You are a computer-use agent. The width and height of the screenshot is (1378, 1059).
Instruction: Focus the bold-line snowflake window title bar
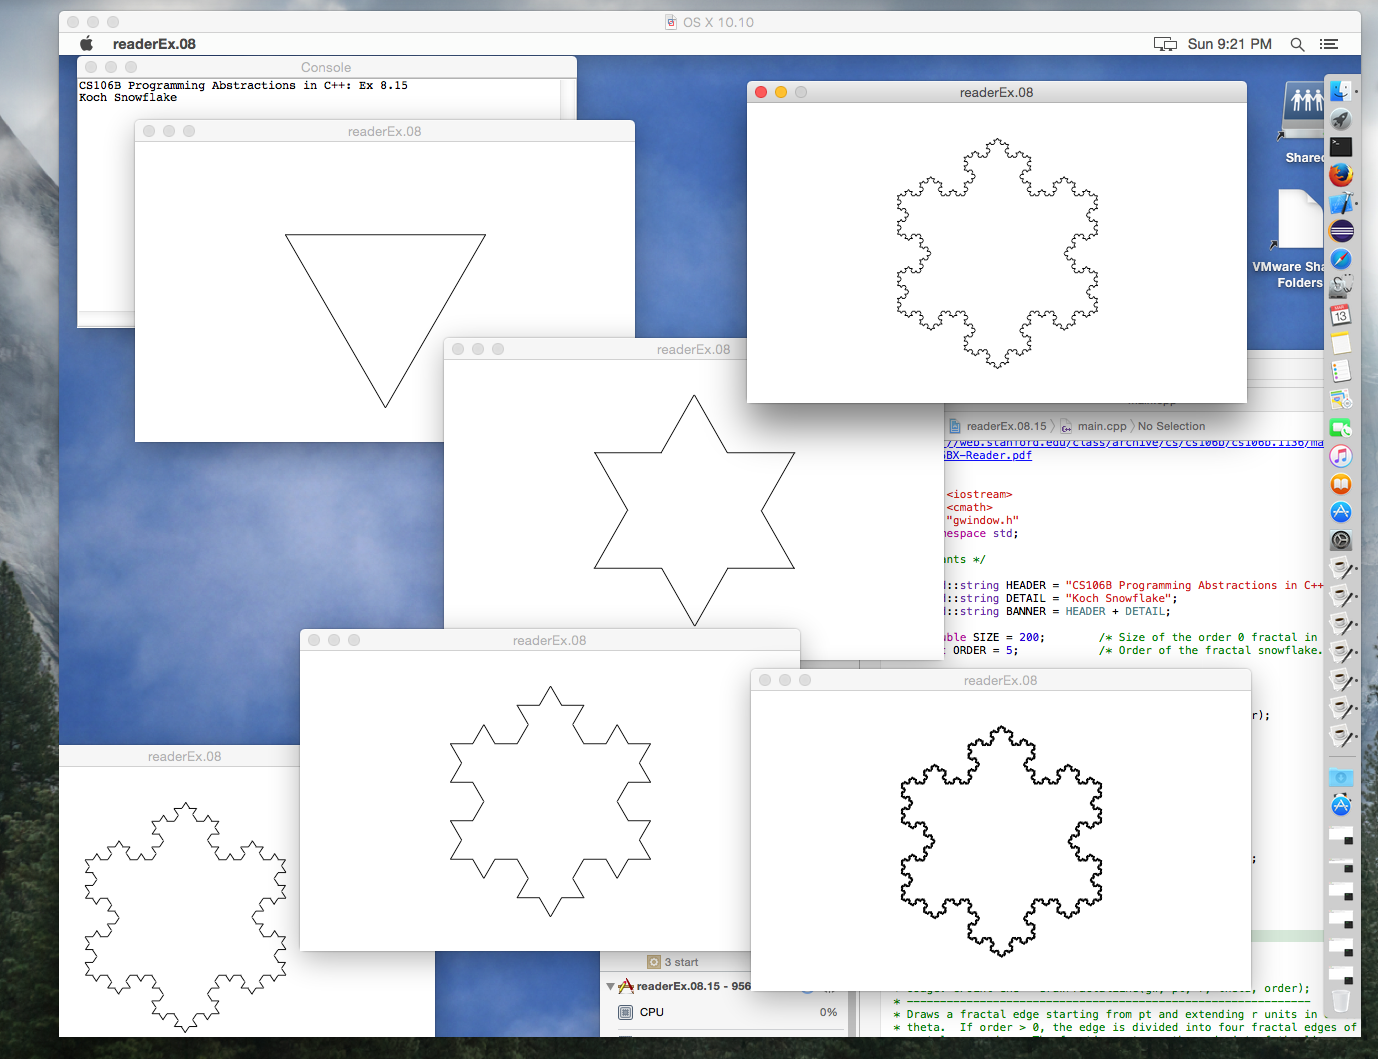click(x=1000, y=680)
